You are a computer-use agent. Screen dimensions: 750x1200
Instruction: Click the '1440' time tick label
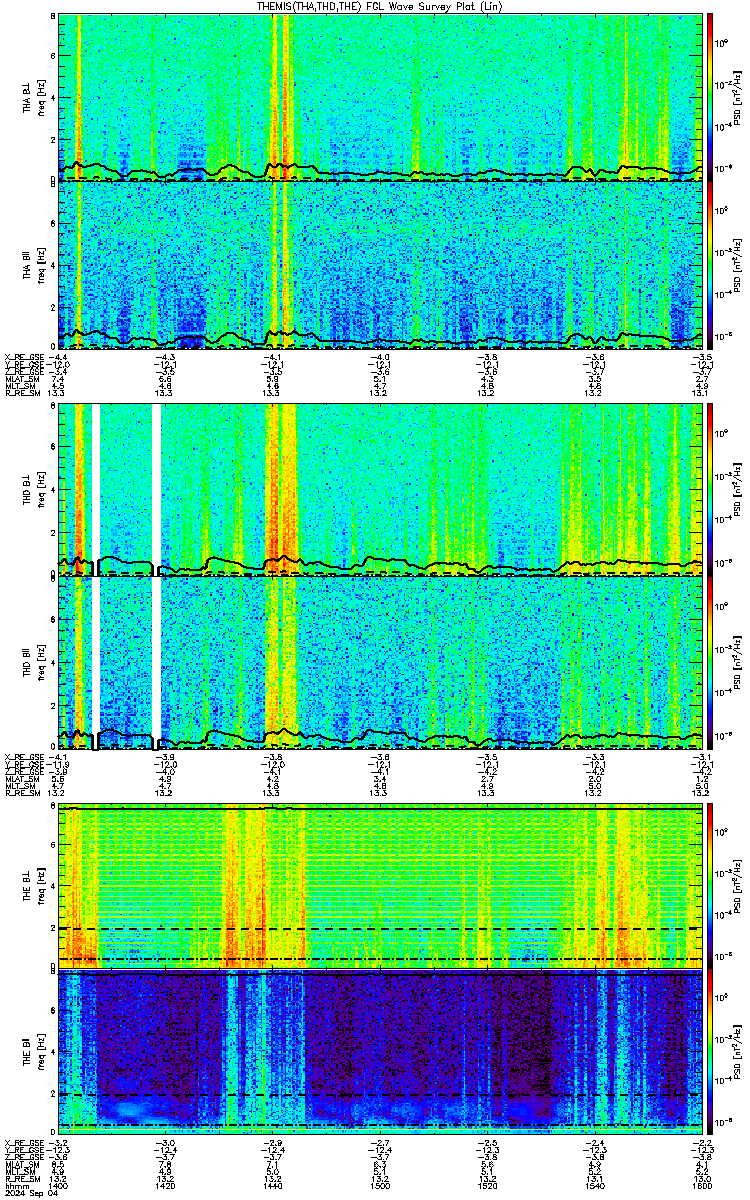coord(272,1184)
